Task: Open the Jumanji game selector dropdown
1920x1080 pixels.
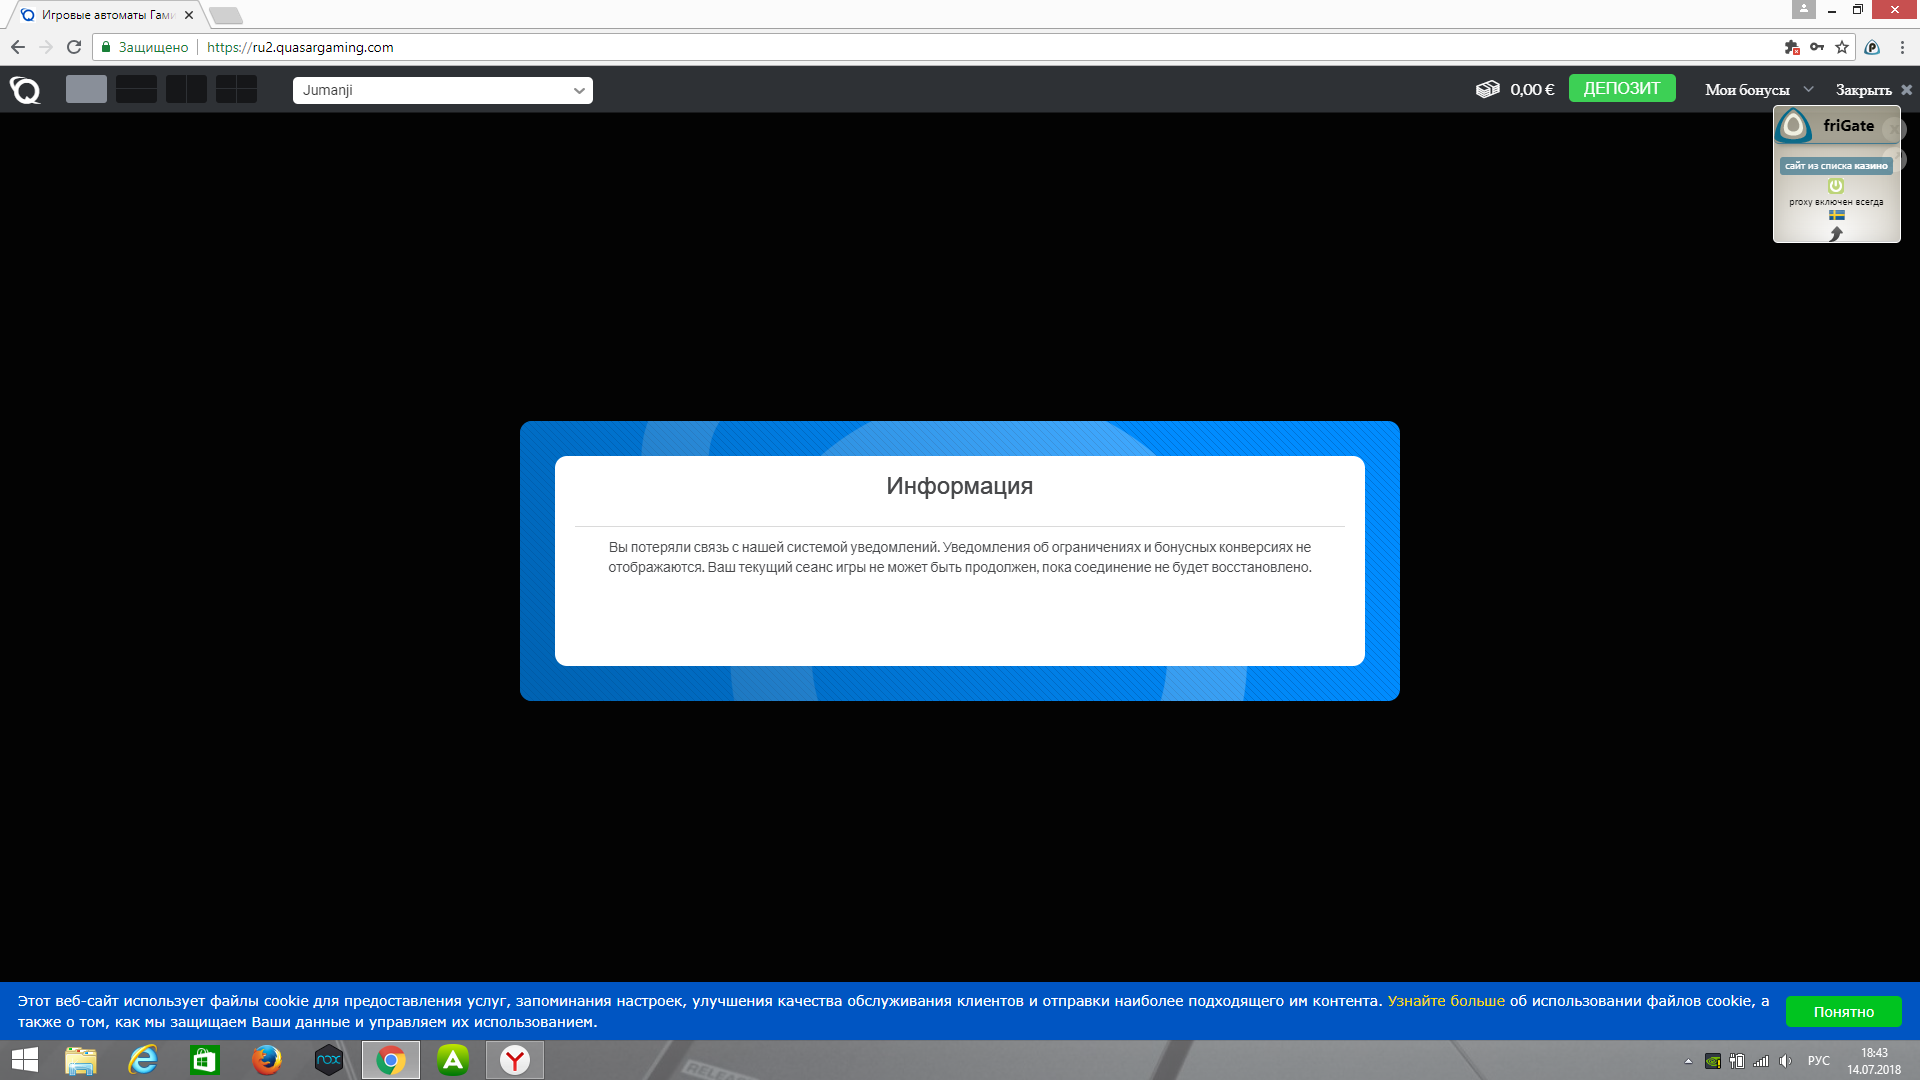Action: [442, 90]
